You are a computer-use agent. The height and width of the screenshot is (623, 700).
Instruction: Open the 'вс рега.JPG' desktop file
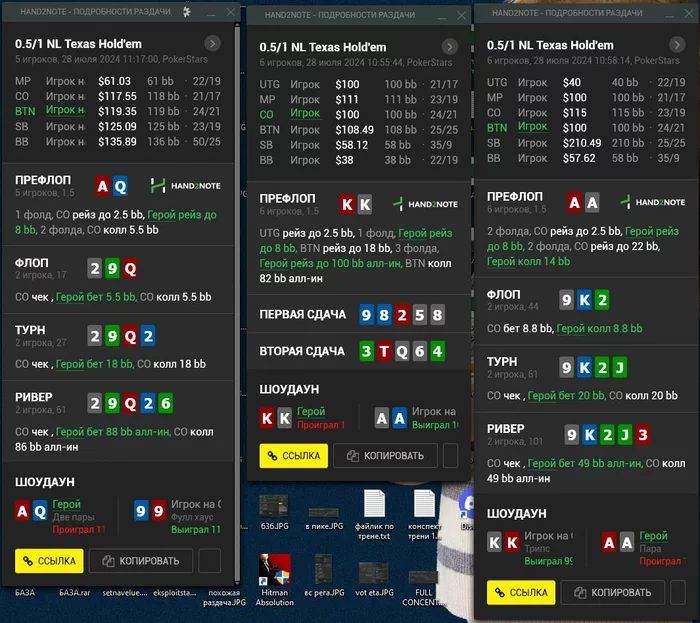pyautogui.click(x=324, y=576)
